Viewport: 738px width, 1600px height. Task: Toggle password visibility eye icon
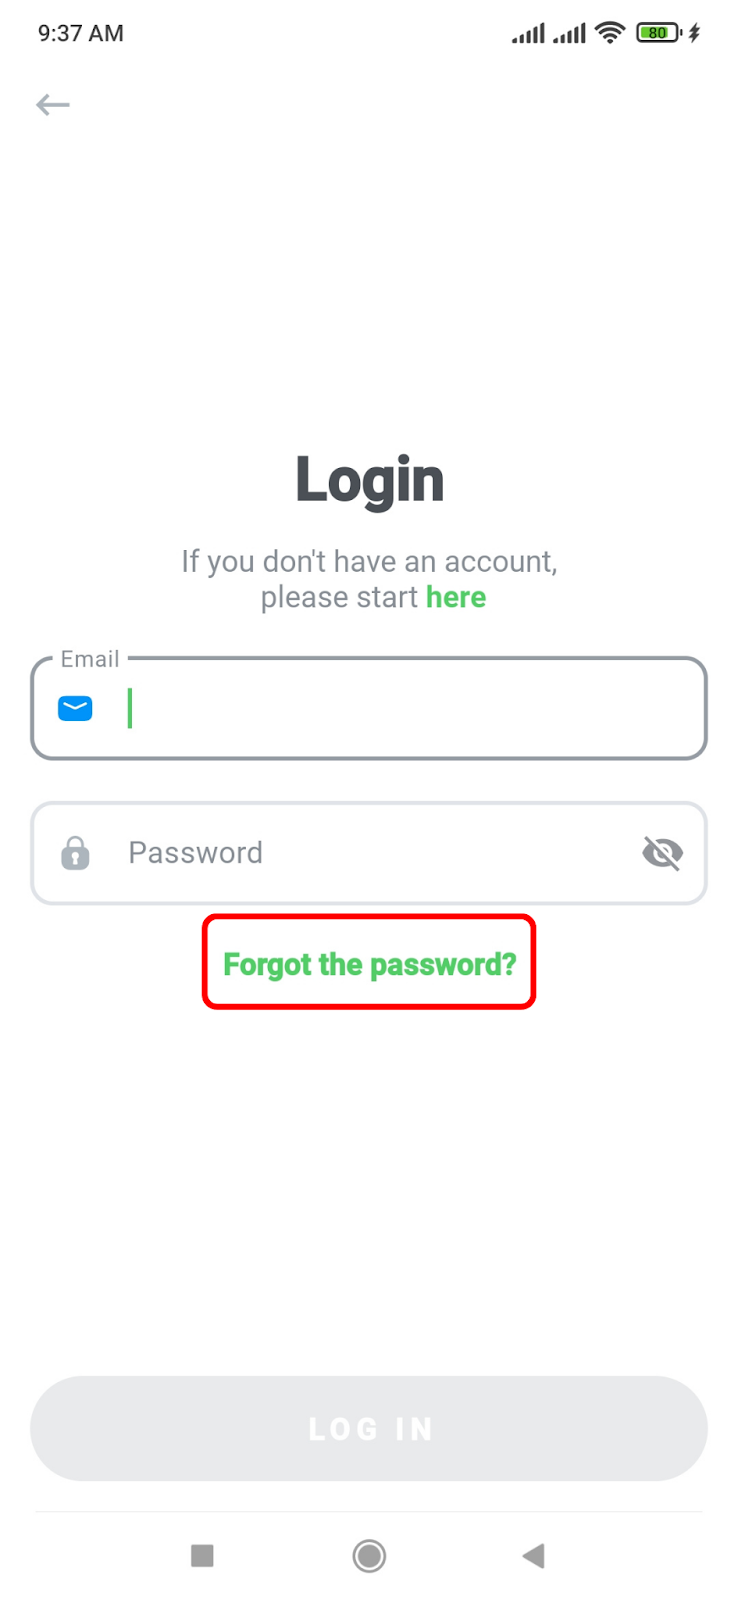click(x=662, y=853)
